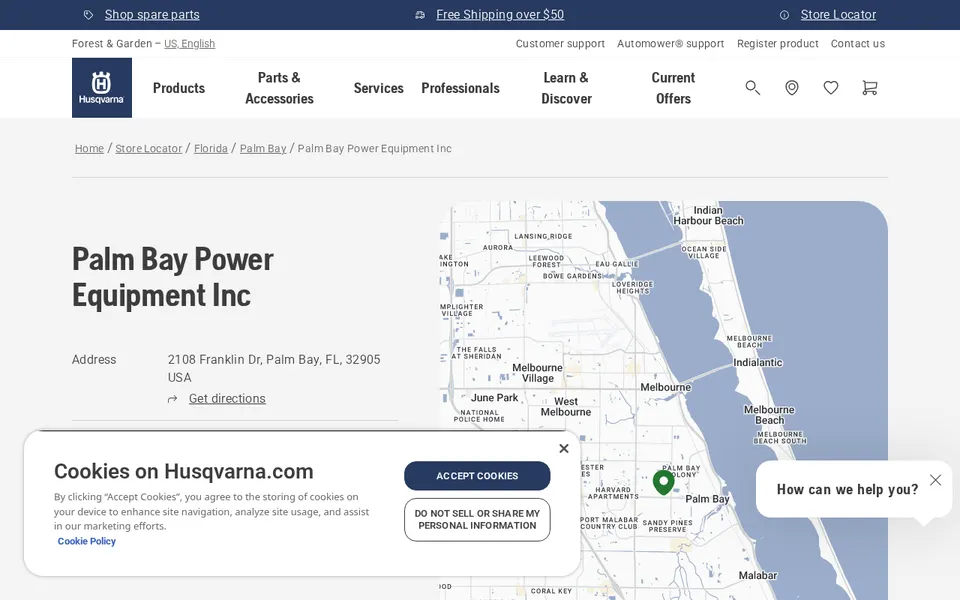960x600 pixels.
Task: Click the Melbourne label on the map
Action: click(x=666, y=388)
